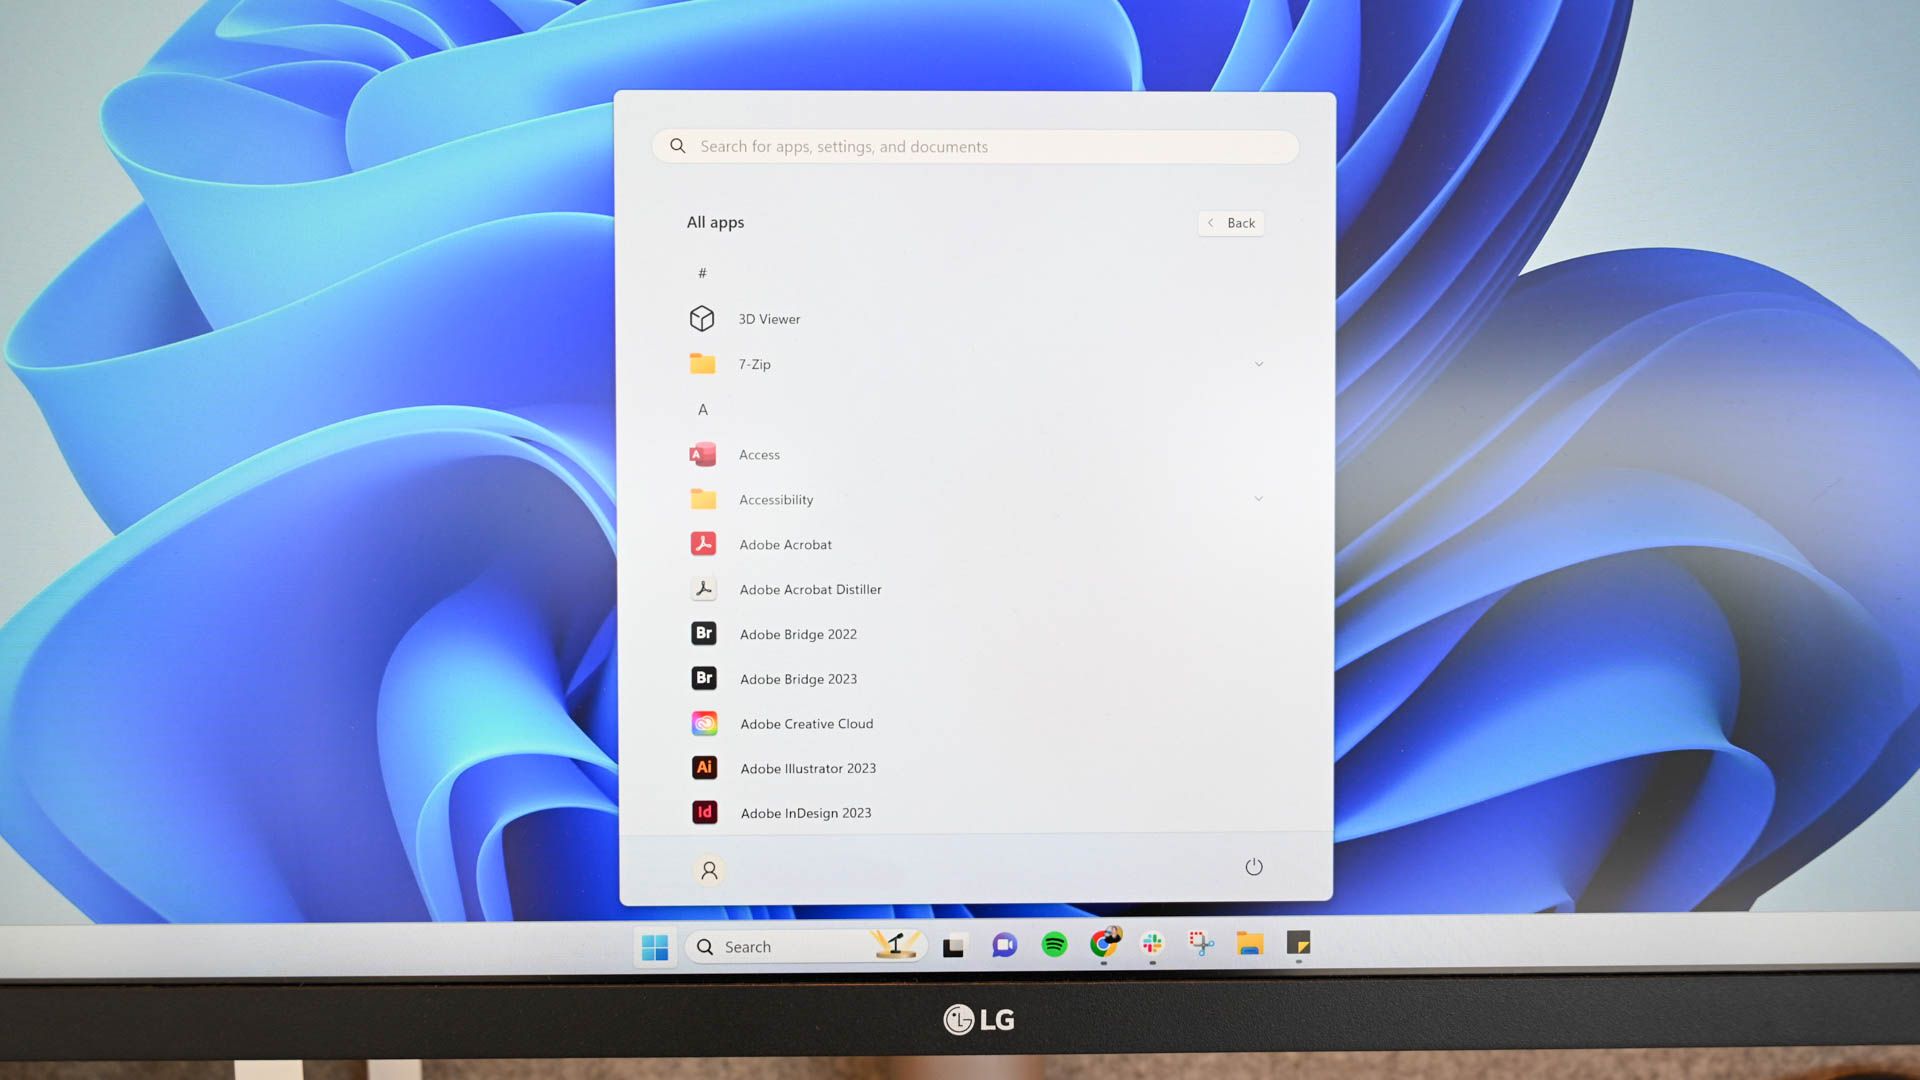Viewport: 1920px width, 1080px height.
Task: Open Spotify from the taskbar
Action: 1054,946
